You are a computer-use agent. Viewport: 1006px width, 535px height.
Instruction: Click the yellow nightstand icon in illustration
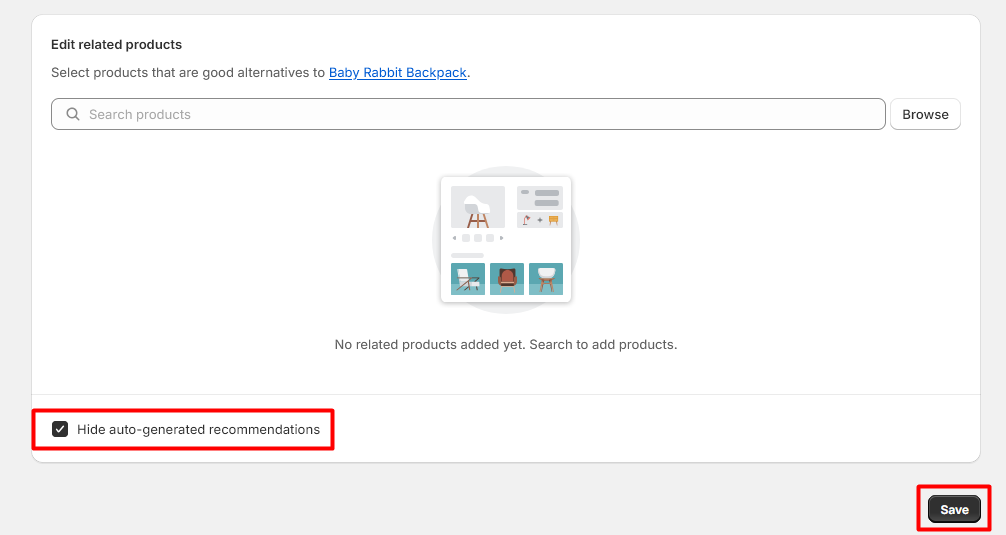(553, 220)
